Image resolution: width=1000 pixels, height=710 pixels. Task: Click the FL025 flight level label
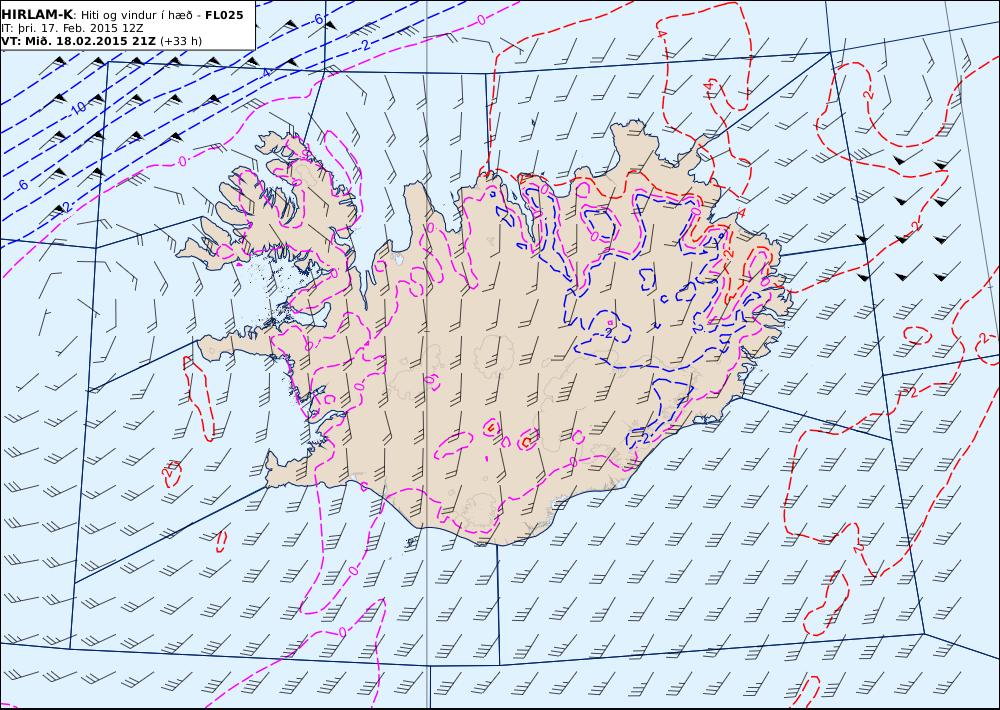tap(224, 15)
